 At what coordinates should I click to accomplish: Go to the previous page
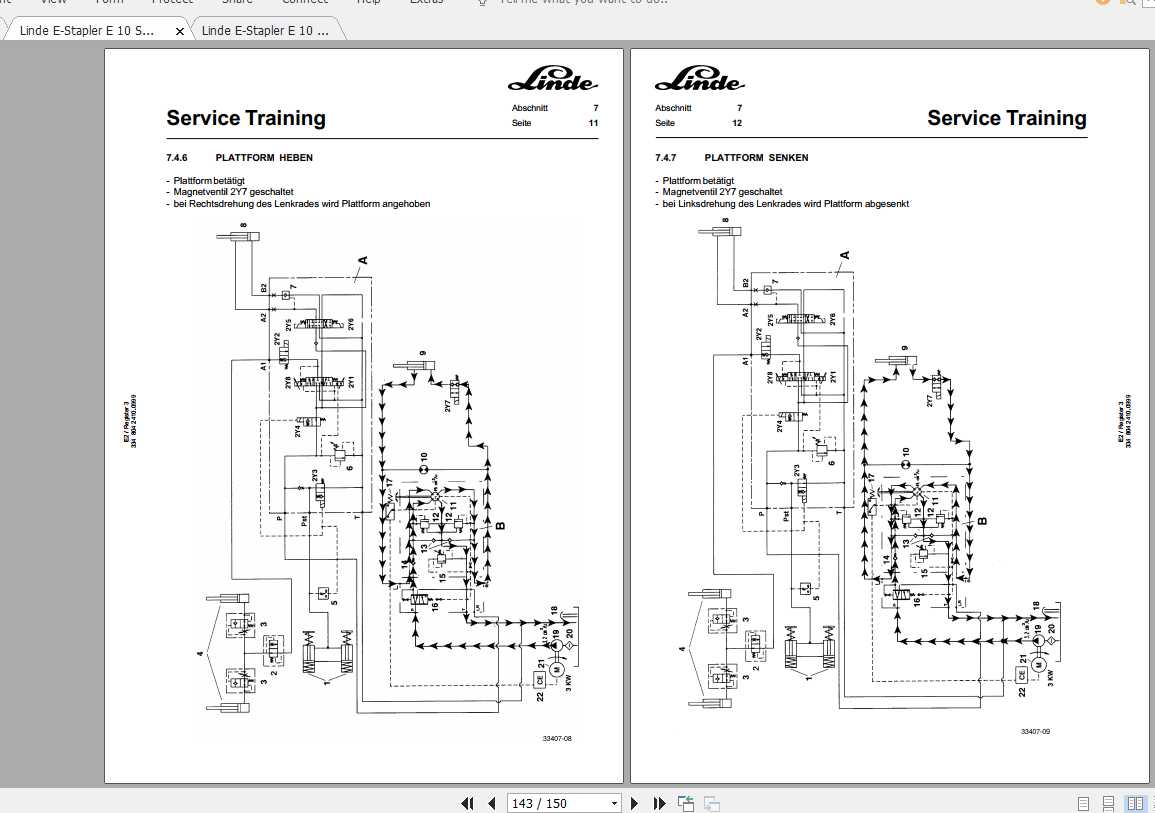491,803
